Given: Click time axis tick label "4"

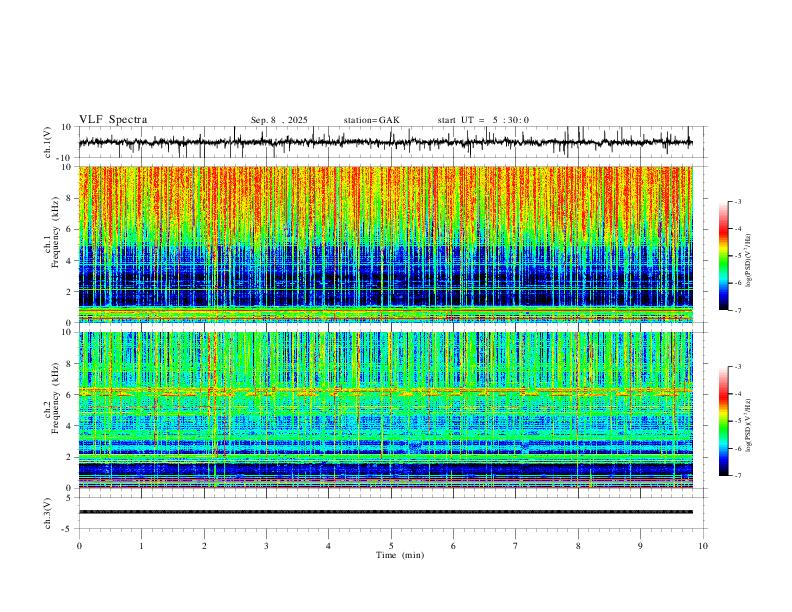Looking at the screenshot, I should coord(328,546).
